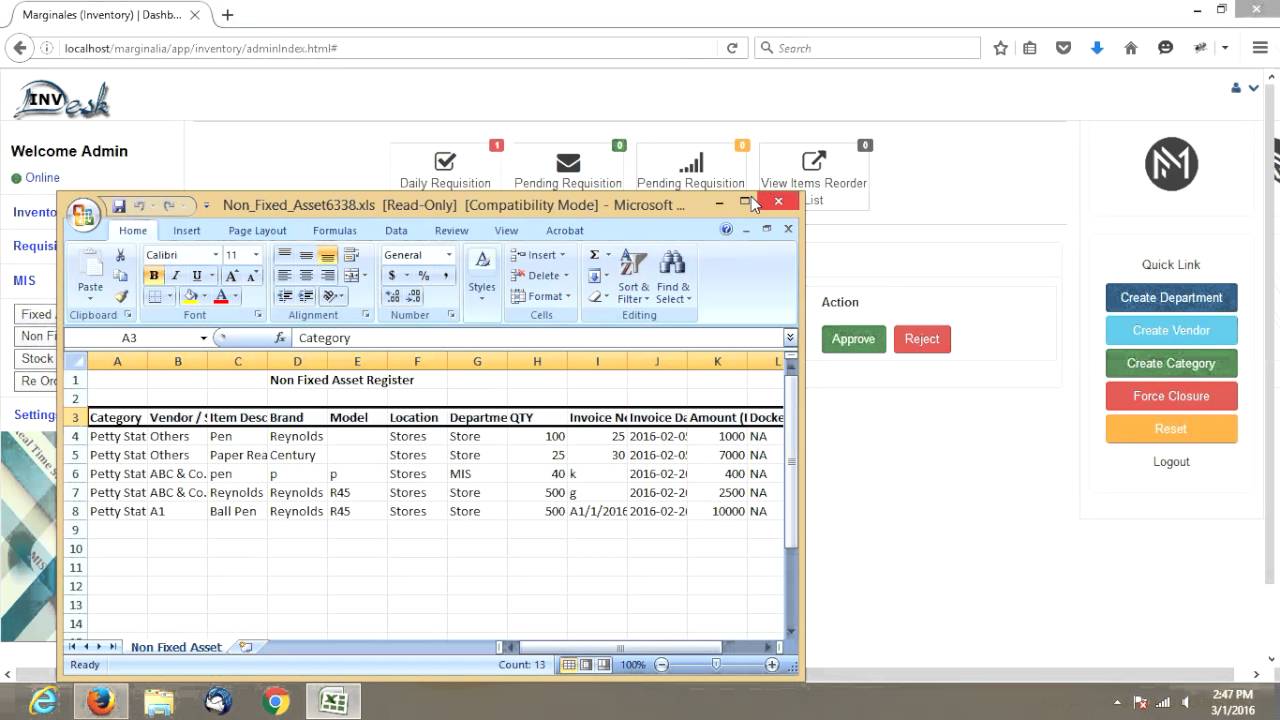Click the Increase Indent icon

coord(306,296)
